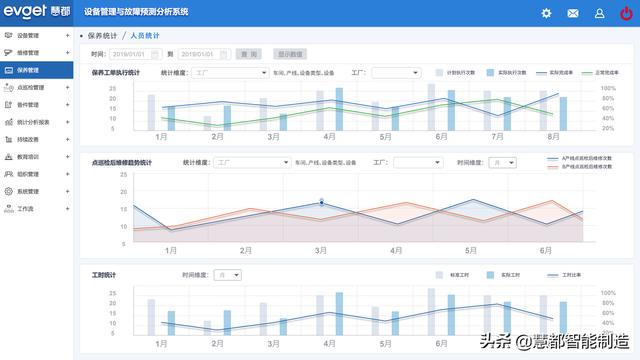Image resolution: width=640 pixels, height=360 pixels.
Task: Open the mail envelope icon
Action: click(573, 13)
